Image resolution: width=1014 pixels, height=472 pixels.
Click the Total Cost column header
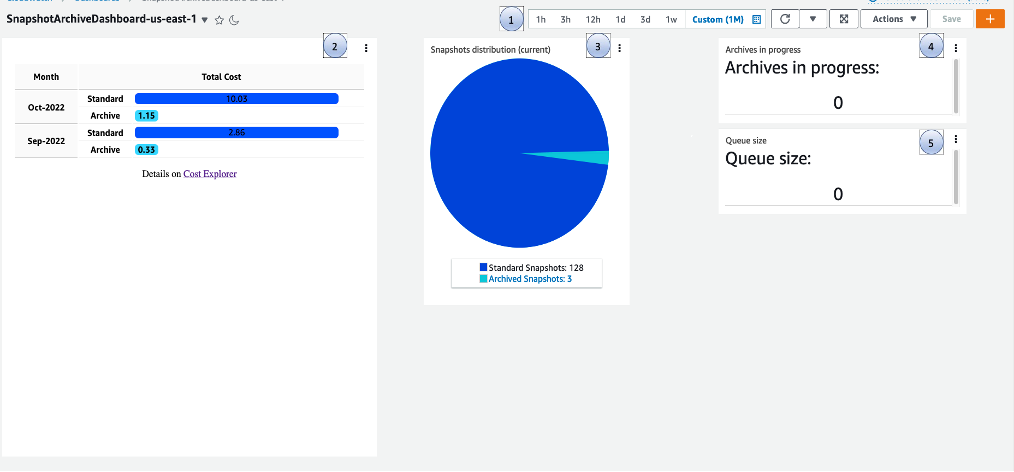[221, 77]
